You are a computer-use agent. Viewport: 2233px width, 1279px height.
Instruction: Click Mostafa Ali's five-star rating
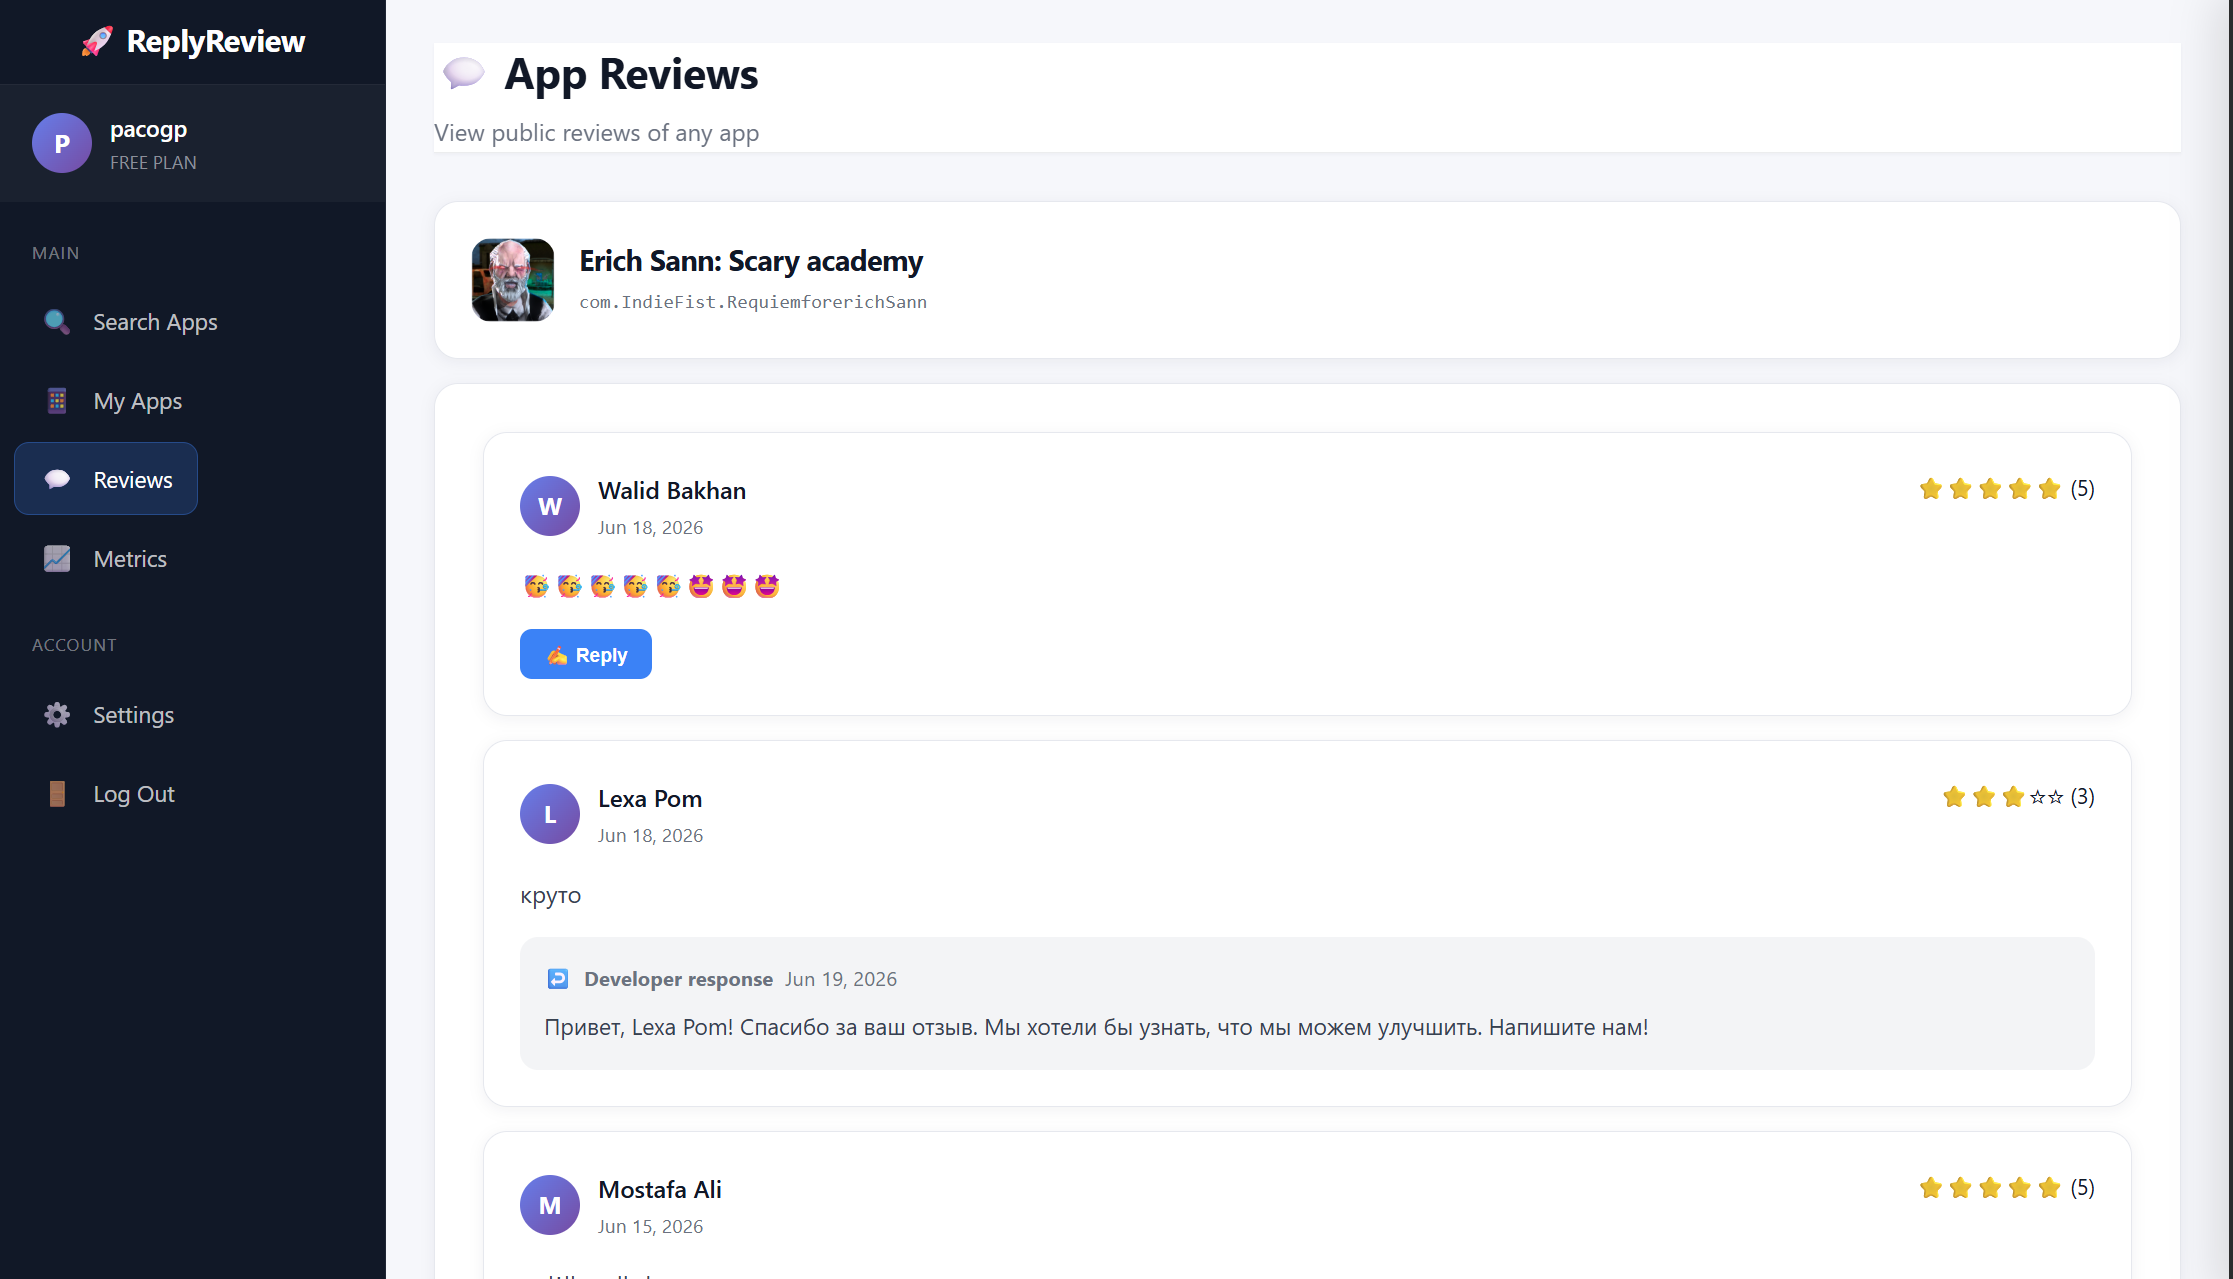click(2006, 1188)
